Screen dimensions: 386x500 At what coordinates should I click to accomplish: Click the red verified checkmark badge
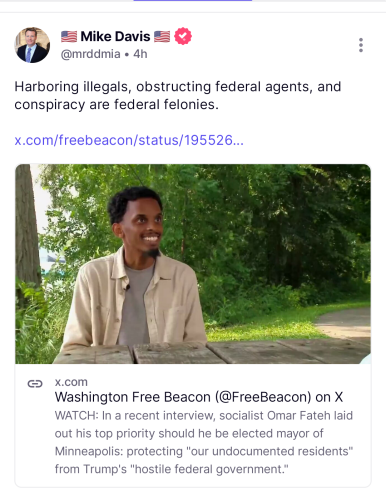(183, 36)
